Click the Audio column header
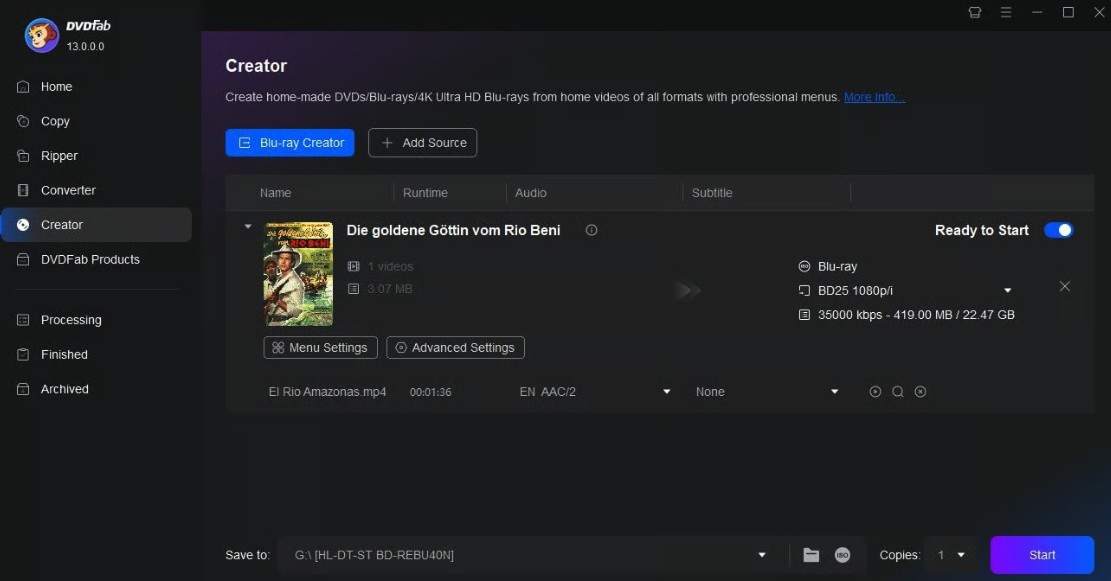The image size is (1111, 581). (531, 193)
